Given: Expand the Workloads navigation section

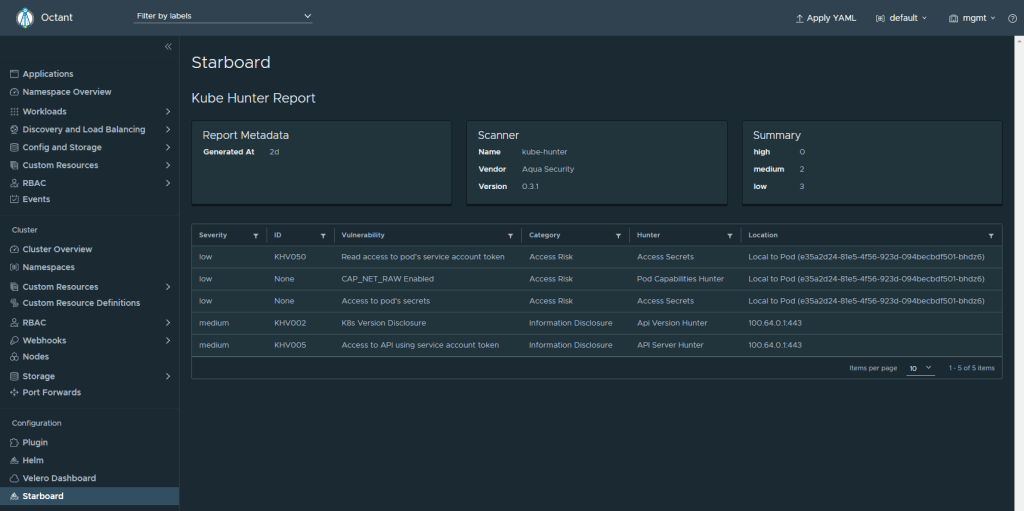Looking at the screenshot, I should [x=168, y=111].
